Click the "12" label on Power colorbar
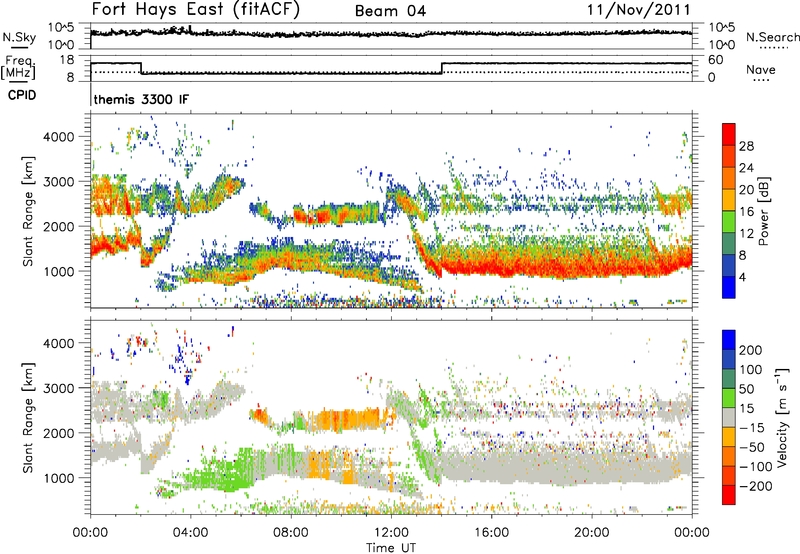Viewport: 800px width, 554px height. (x=746, y=234)
